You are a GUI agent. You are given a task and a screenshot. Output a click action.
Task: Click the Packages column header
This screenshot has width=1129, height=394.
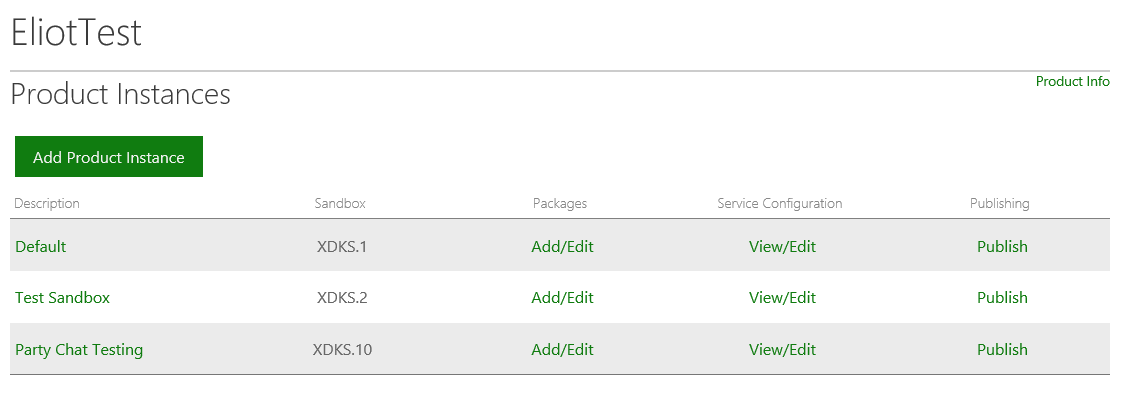559,203
